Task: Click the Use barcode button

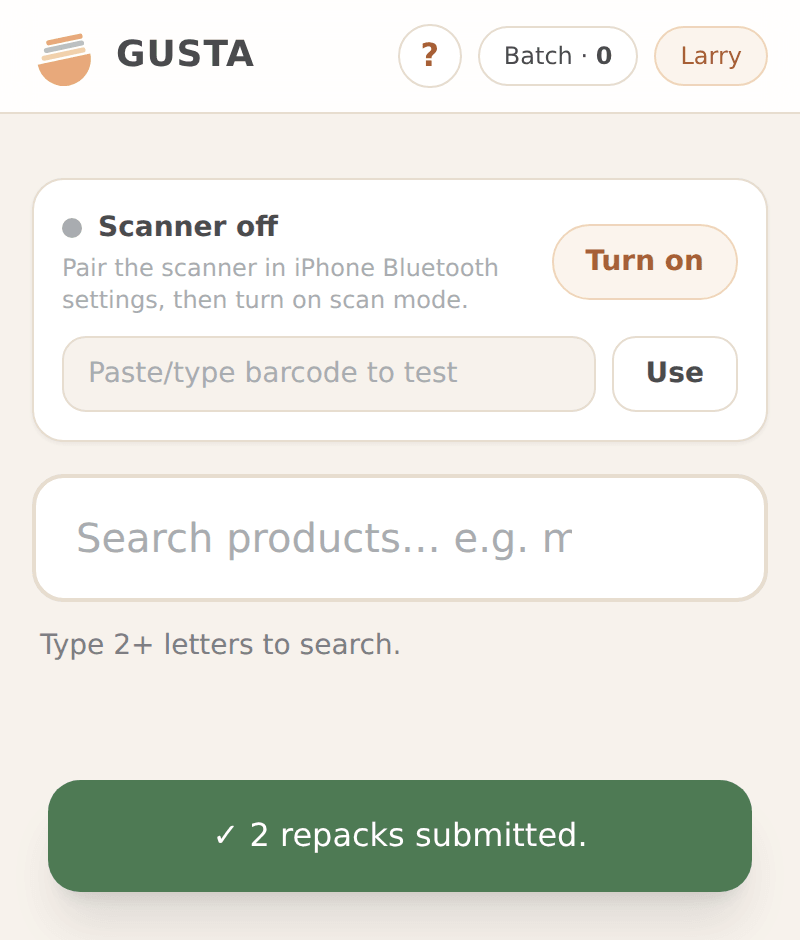Action: (x=675, y=373)
